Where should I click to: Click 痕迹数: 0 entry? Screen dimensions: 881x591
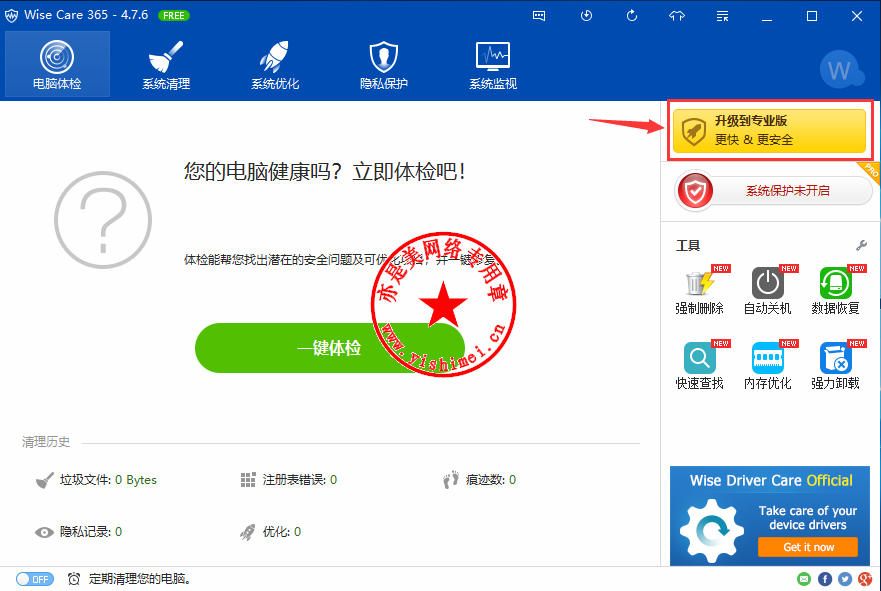[479, 480]
